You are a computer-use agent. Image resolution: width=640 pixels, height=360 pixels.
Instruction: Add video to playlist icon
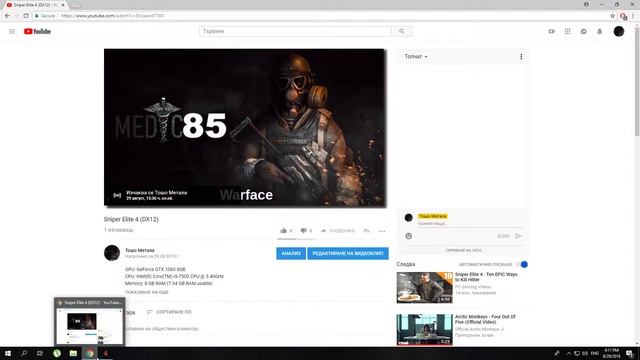[367, 231]
